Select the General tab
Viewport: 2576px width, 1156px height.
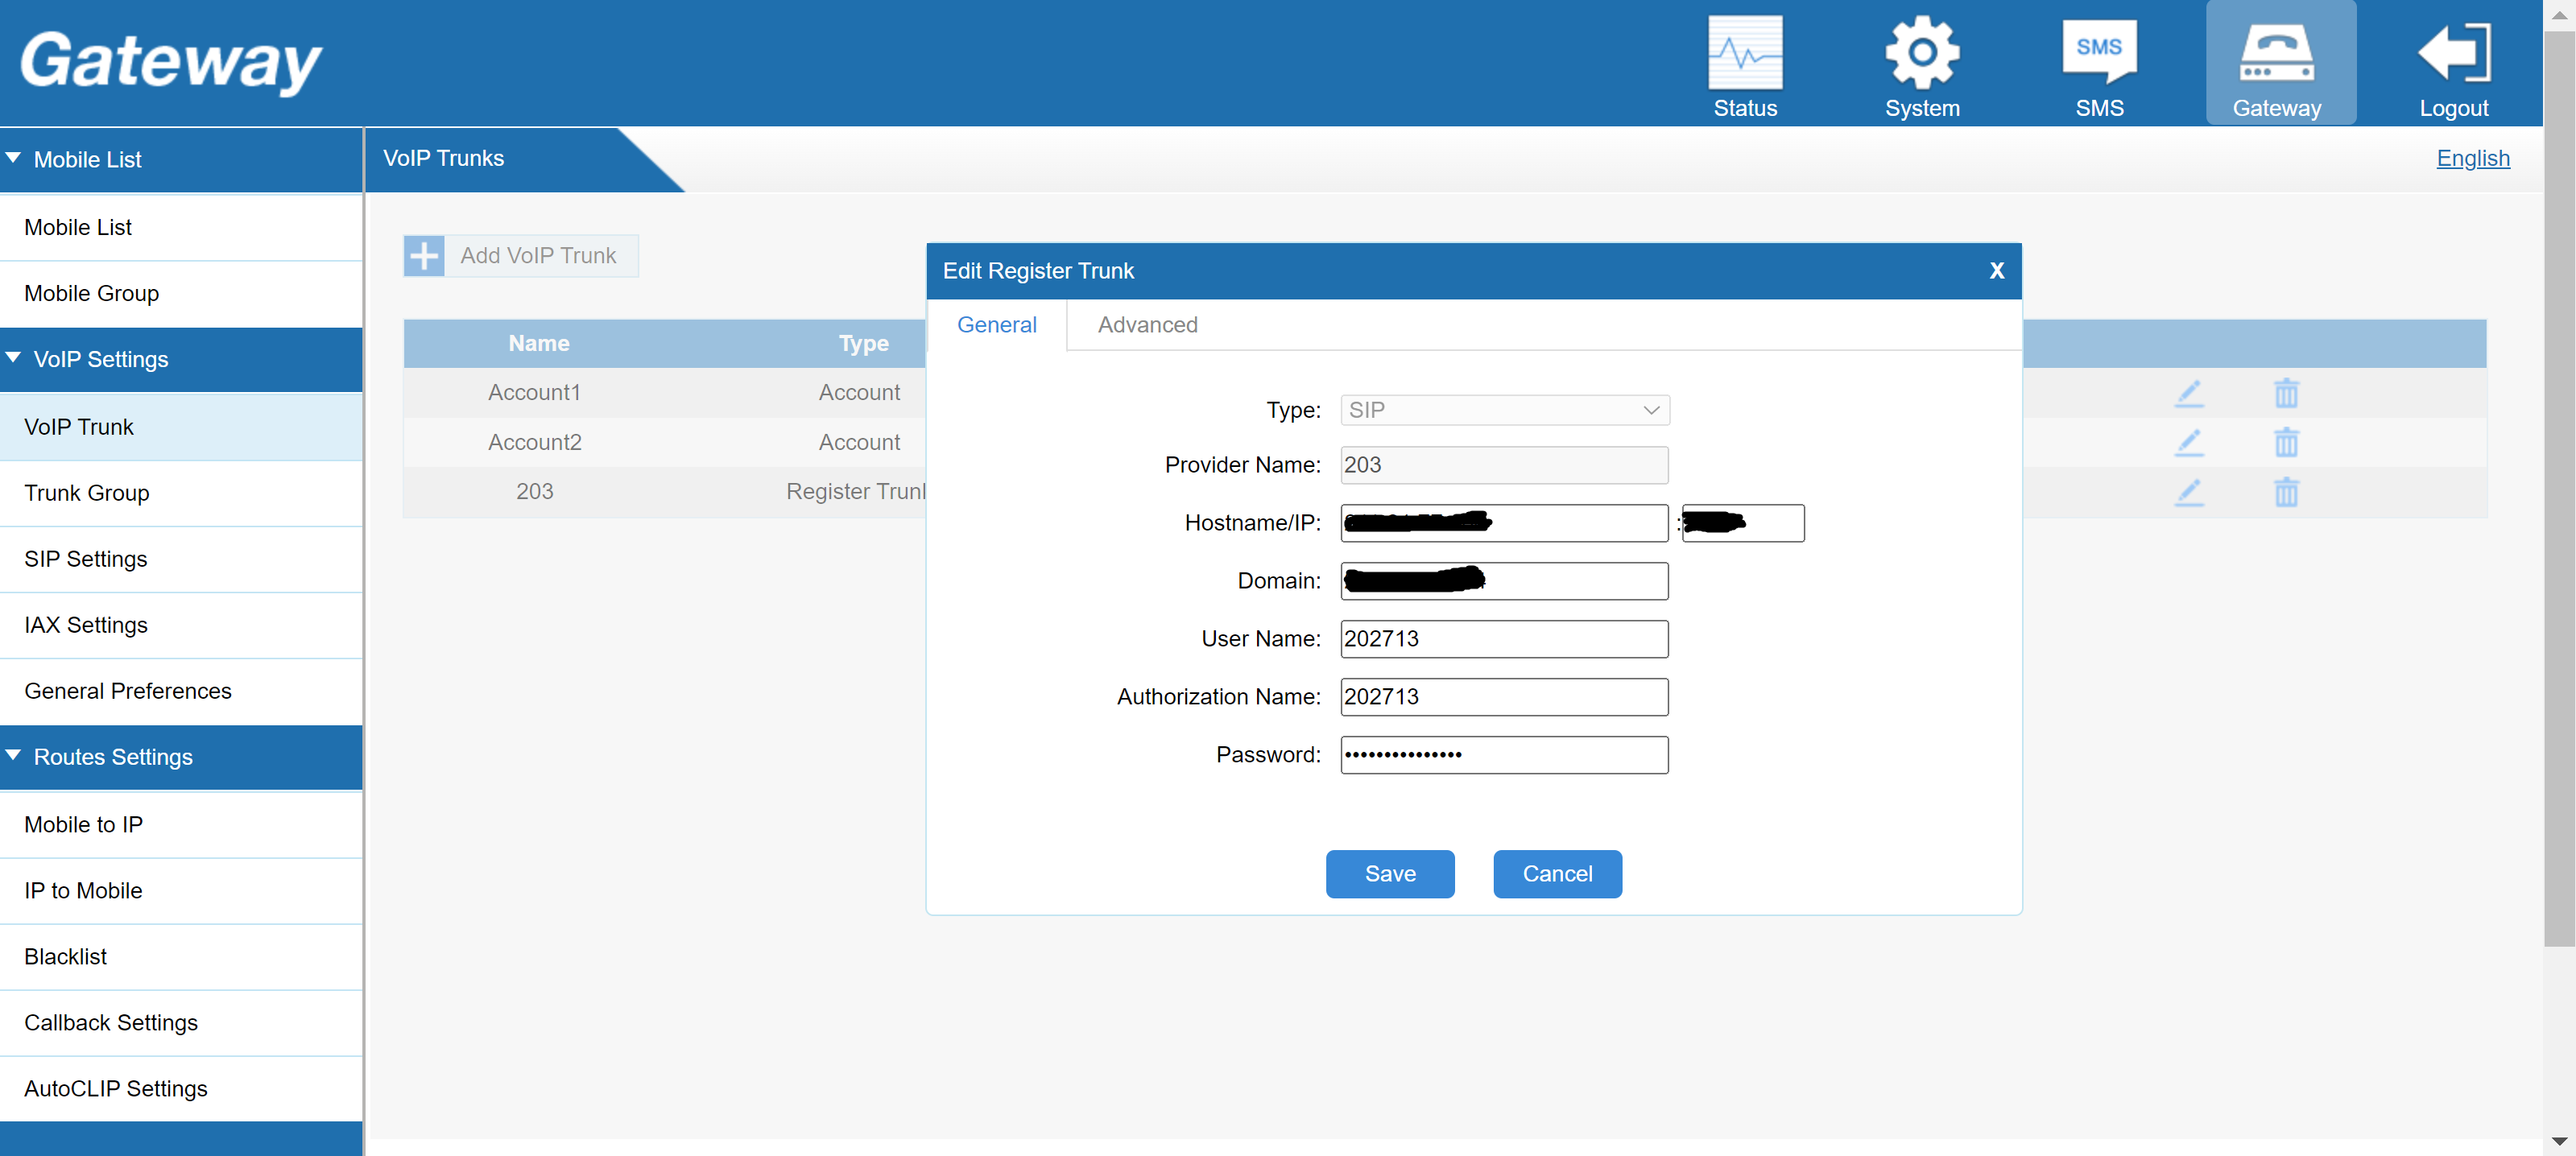tap(996, 325)
